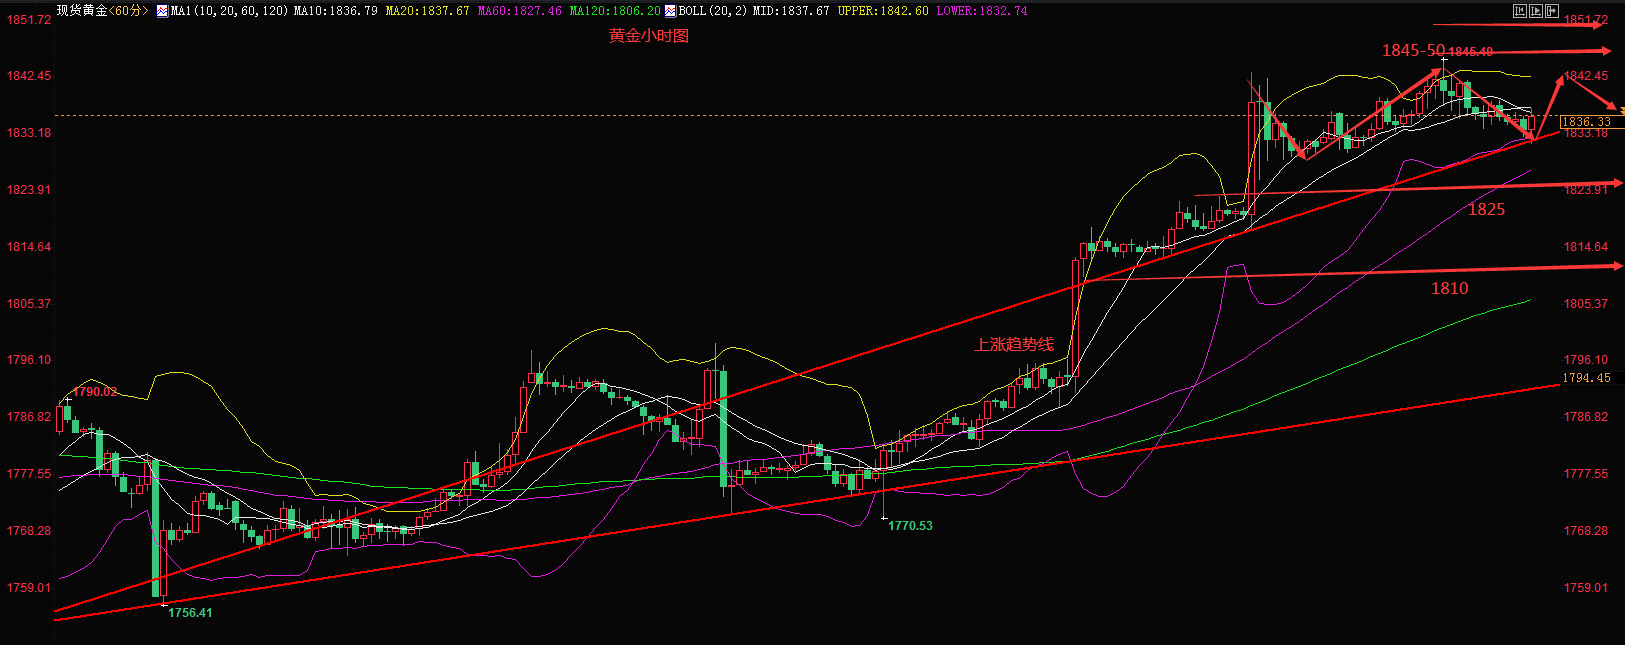Click the BOLL indicator icon
The width and height of the screenshot is (1625, 645).
(x=670, y=11)
